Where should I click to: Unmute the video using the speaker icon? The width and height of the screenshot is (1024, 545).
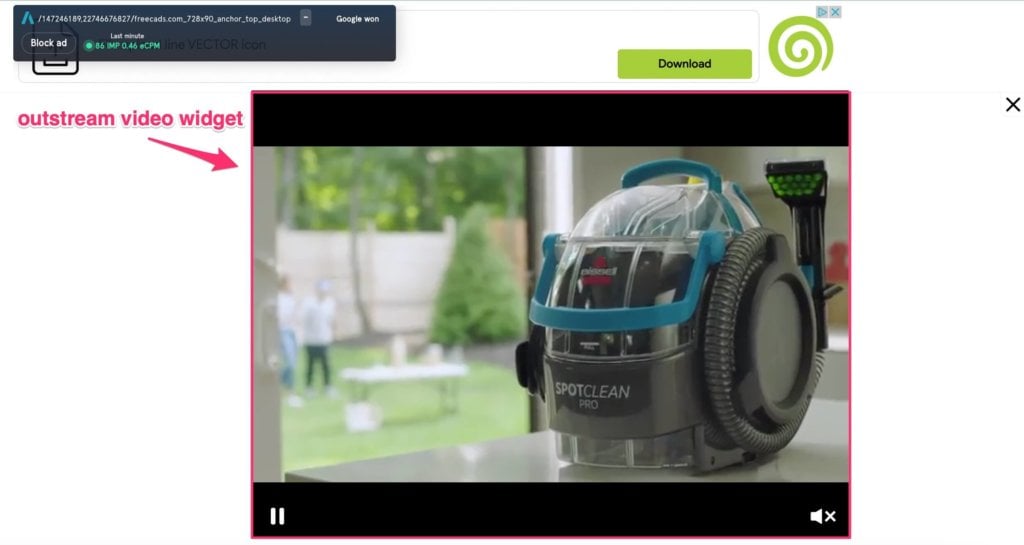click(x=822, y=516)
